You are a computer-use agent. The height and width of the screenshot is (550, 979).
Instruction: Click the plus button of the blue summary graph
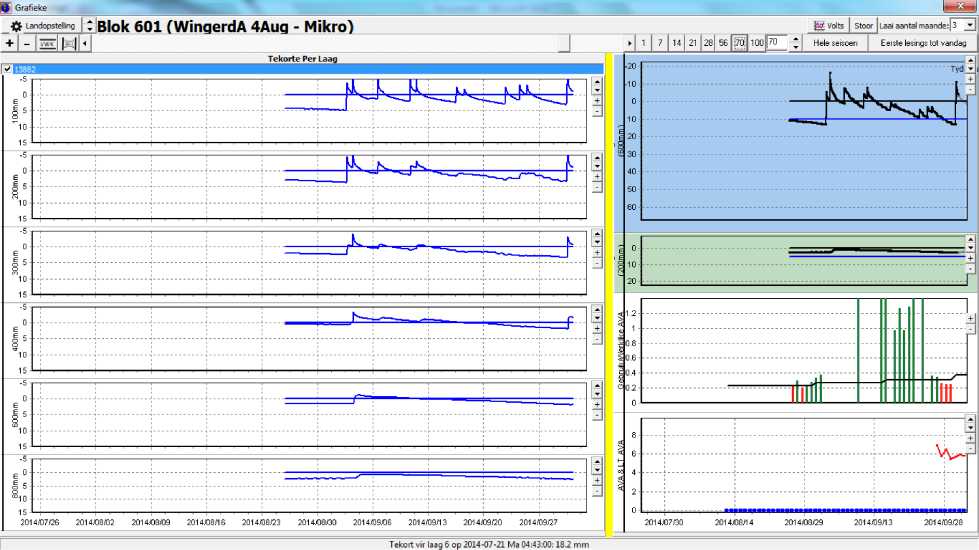(x=970, y=79)
